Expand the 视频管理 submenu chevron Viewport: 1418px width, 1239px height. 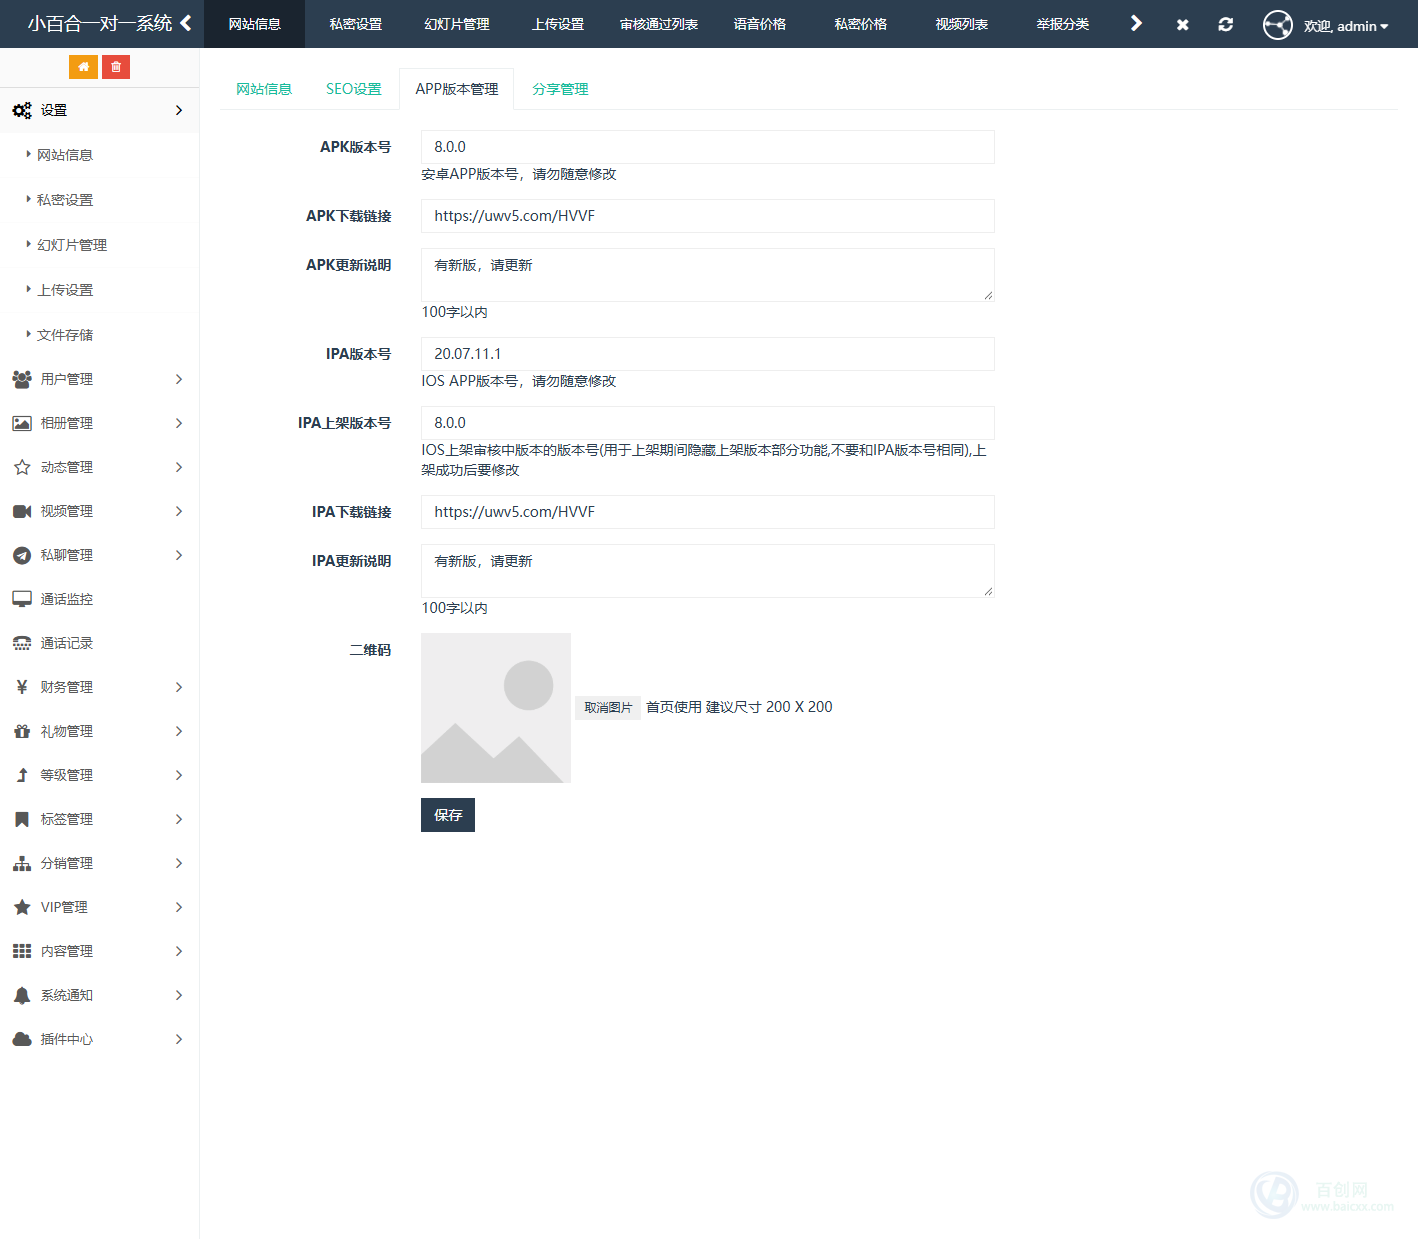[x=179, y=511]
